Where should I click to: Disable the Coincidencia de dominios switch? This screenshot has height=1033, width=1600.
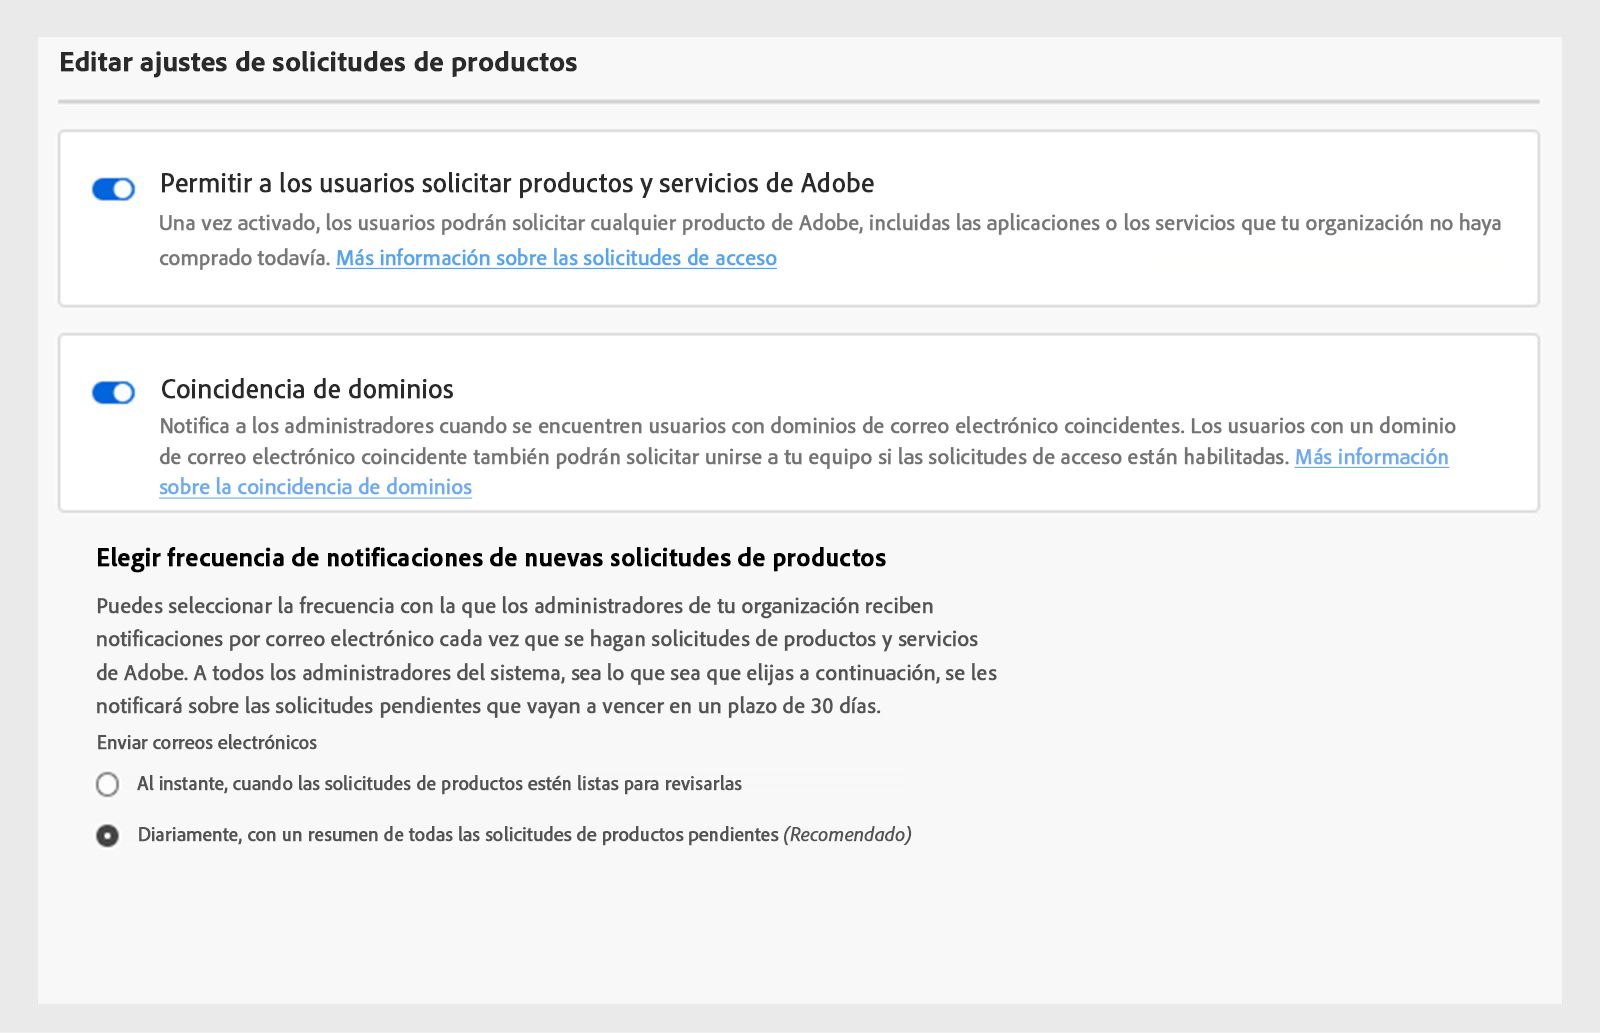click(113, 392)
